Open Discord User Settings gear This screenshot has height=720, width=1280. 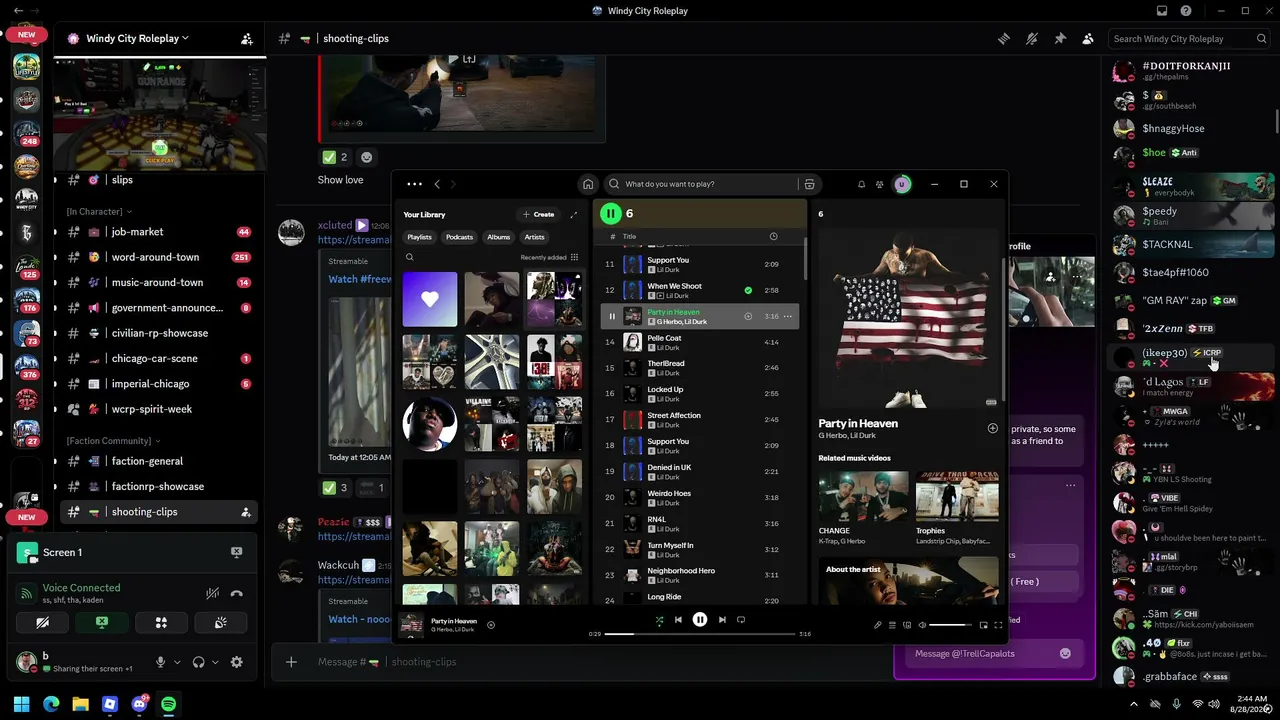click(x=237, y=662)
